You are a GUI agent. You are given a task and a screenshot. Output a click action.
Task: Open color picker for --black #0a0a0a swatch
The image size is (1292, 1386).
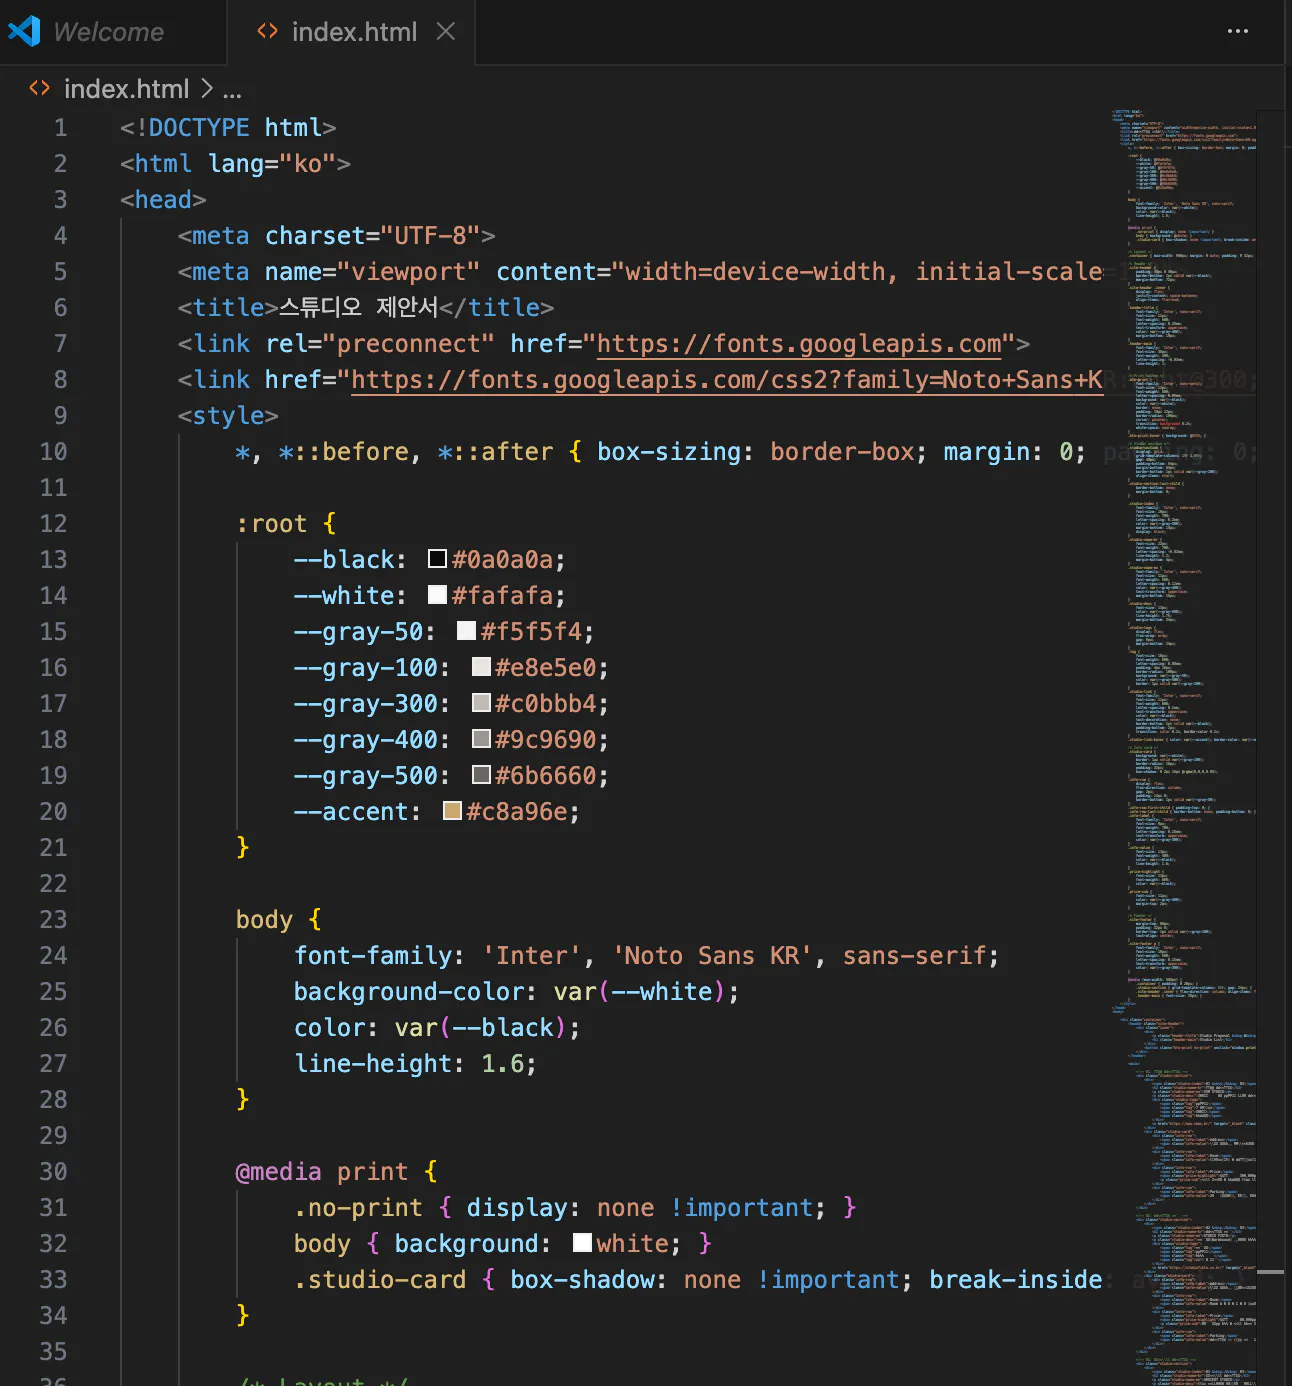[437, 559]
